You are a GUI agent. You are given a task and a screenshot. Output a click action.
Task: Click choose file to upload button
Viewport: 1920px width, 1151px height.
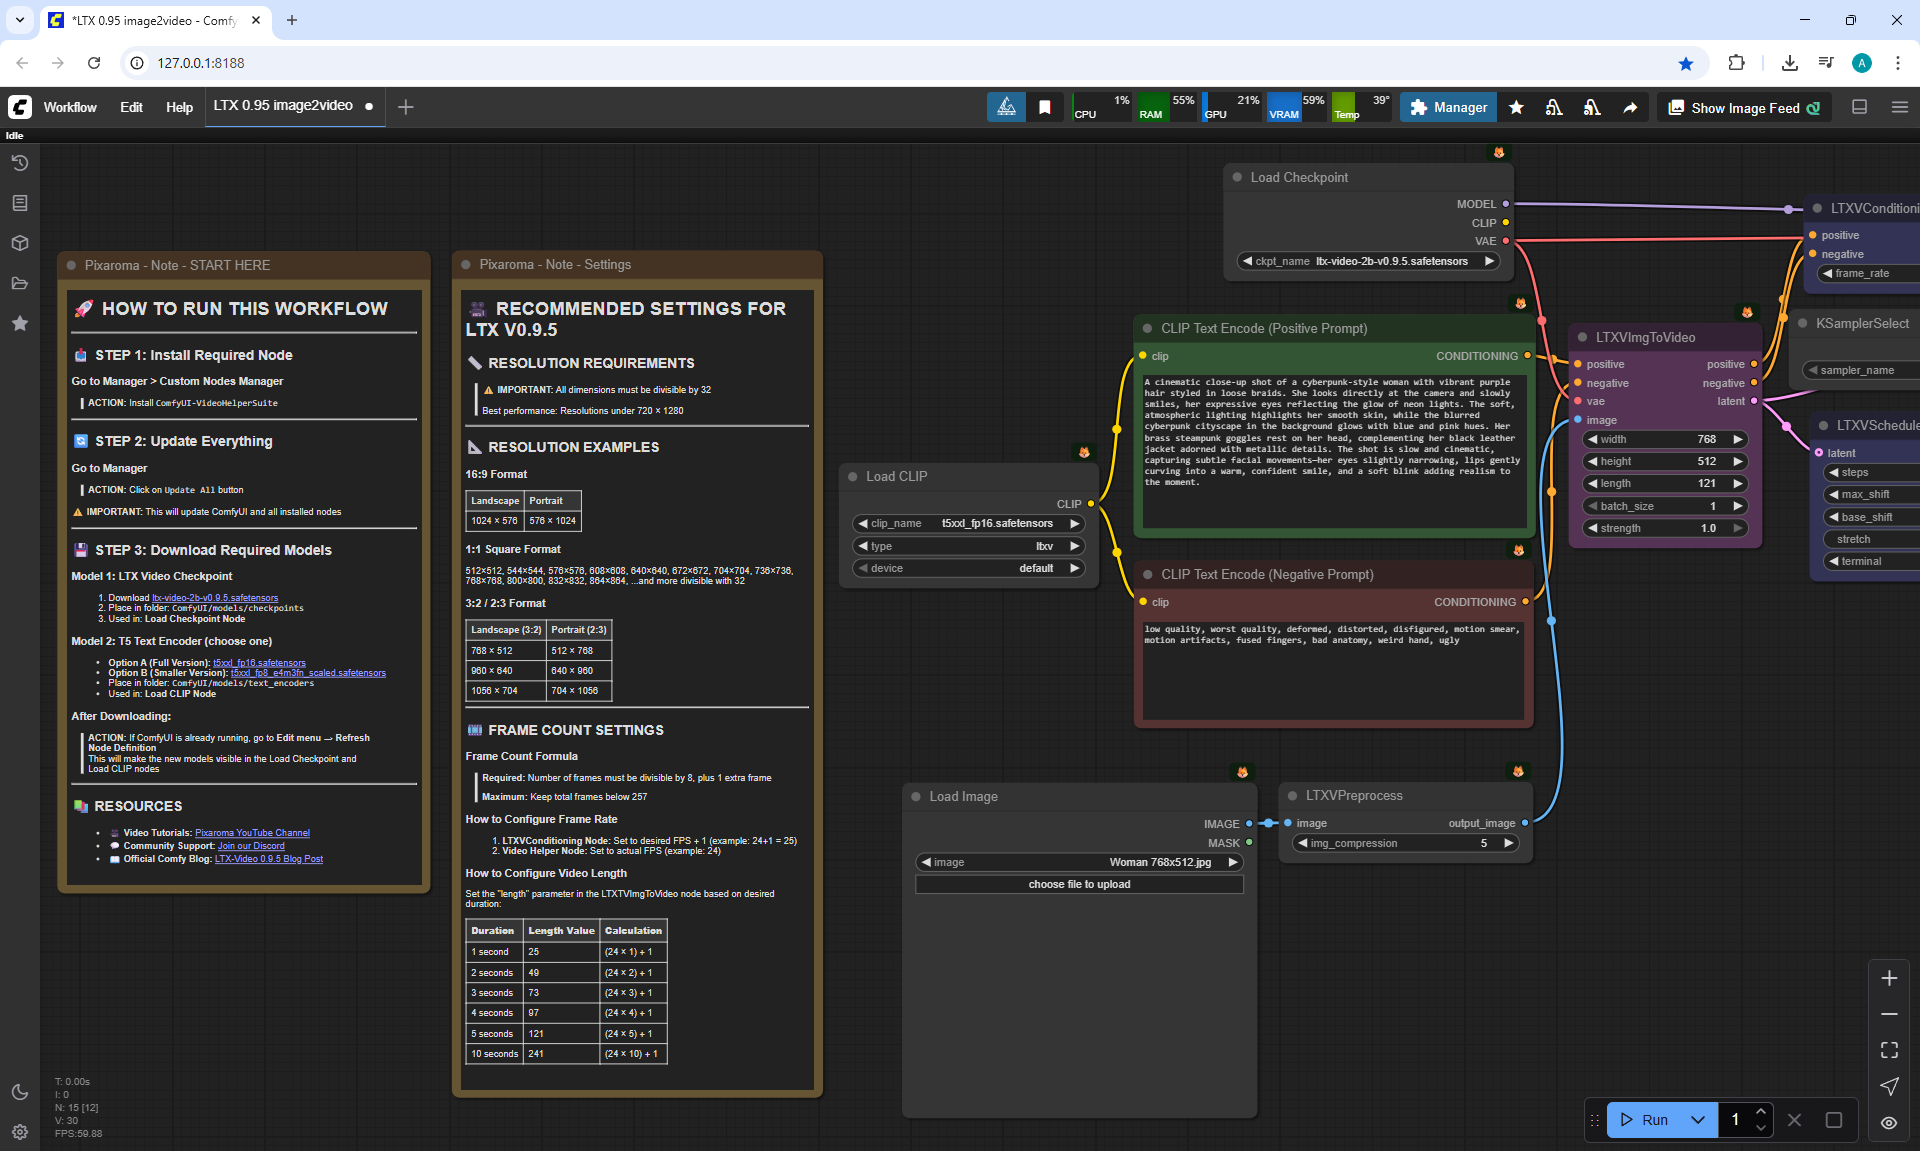(1079, 884)
